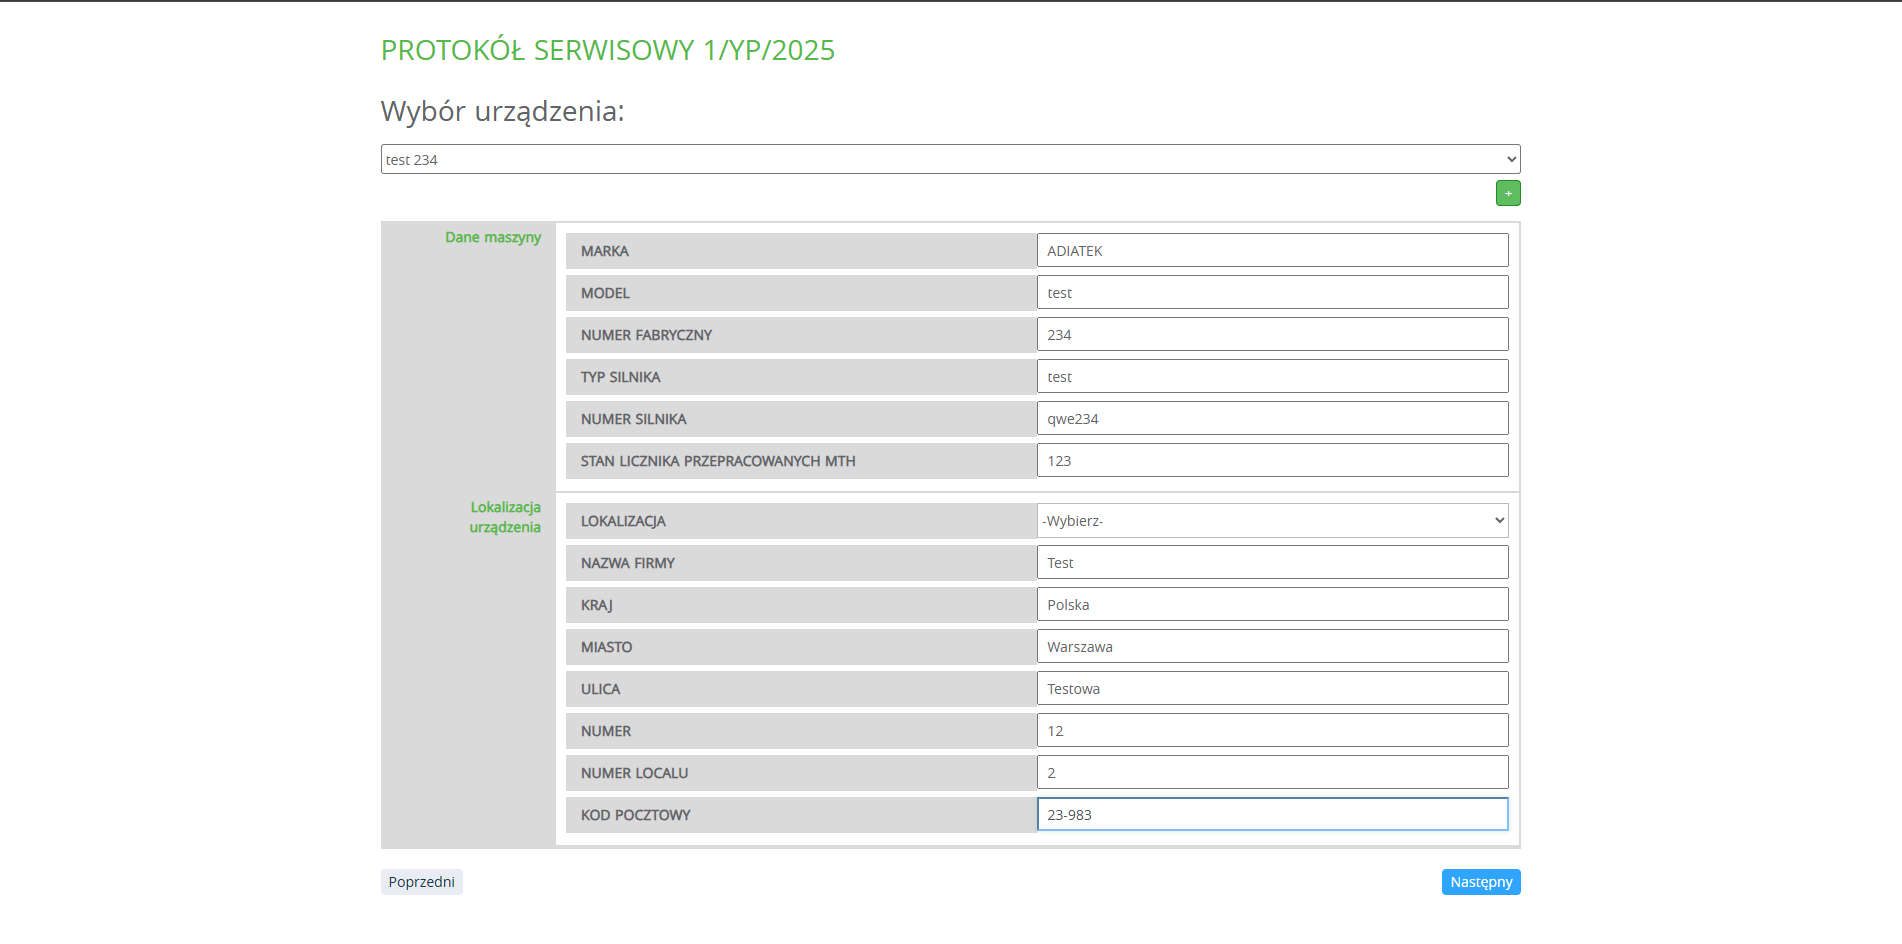This screenshot has width=1902, height=944.
Task: Focus the Numer field with value 12
Action: tap(1272, 731)
